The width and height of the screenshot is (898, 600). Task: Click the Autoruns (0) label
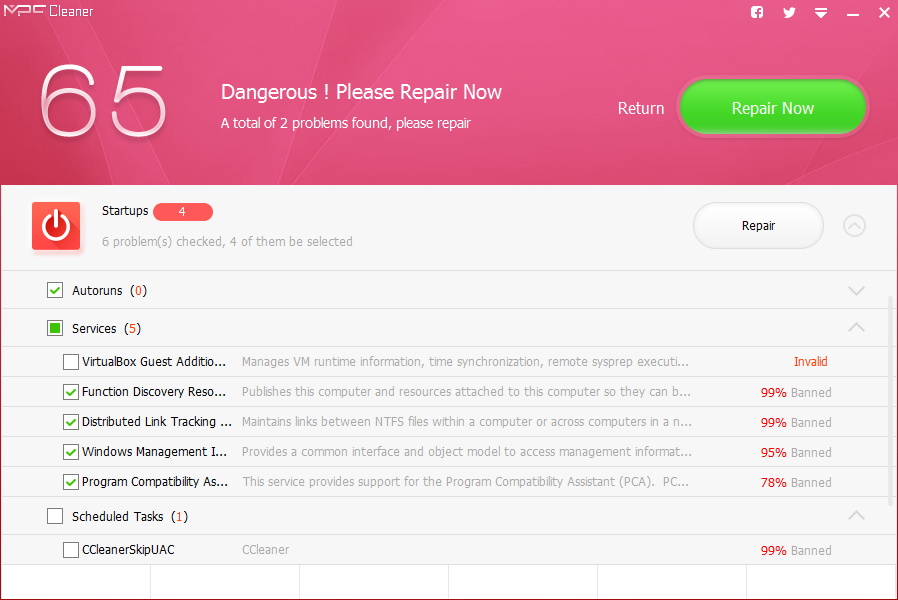pyautogui.click(x=109, y=291)
